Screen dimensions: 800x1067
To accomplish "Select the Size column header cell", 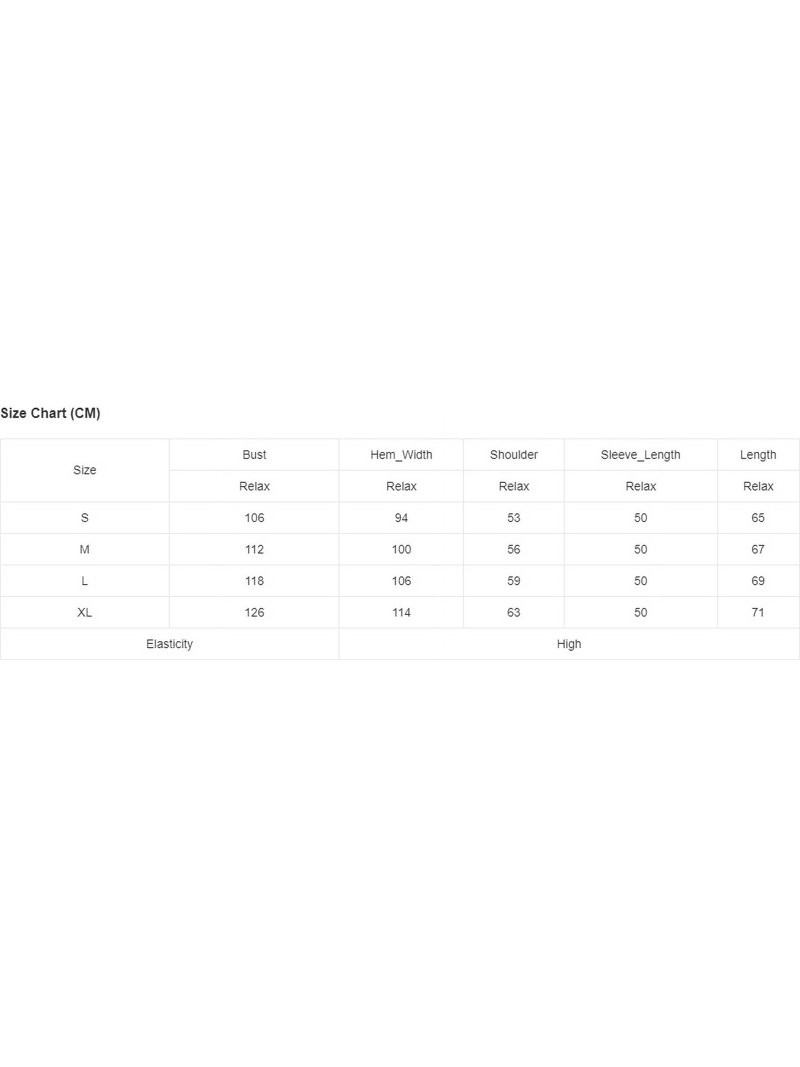I will tap(84, 470).
